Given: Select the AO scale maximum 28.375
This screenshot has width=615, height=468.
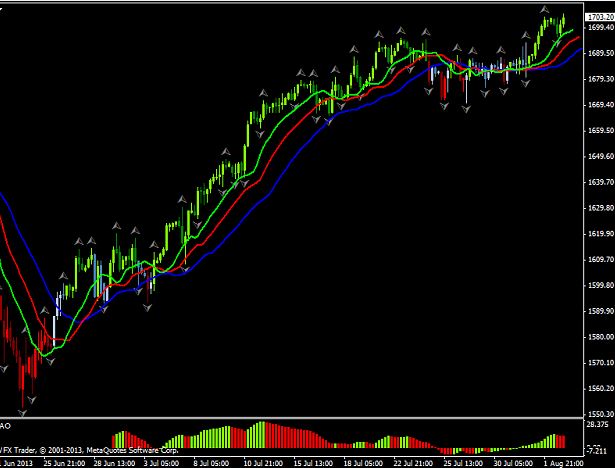Looking at the screenshot, I should (599, 424).
